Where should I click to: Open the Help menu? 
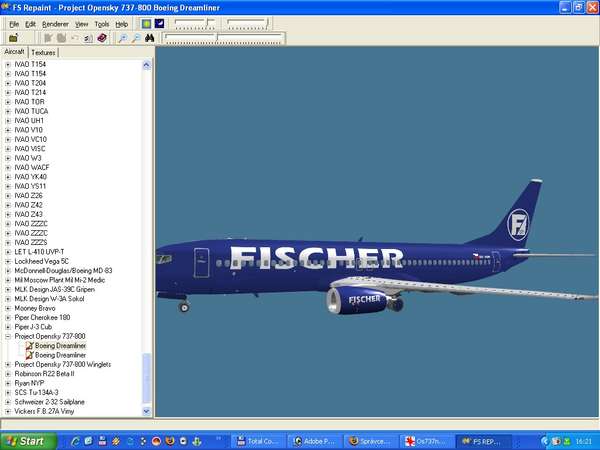[x=122, y=24]
